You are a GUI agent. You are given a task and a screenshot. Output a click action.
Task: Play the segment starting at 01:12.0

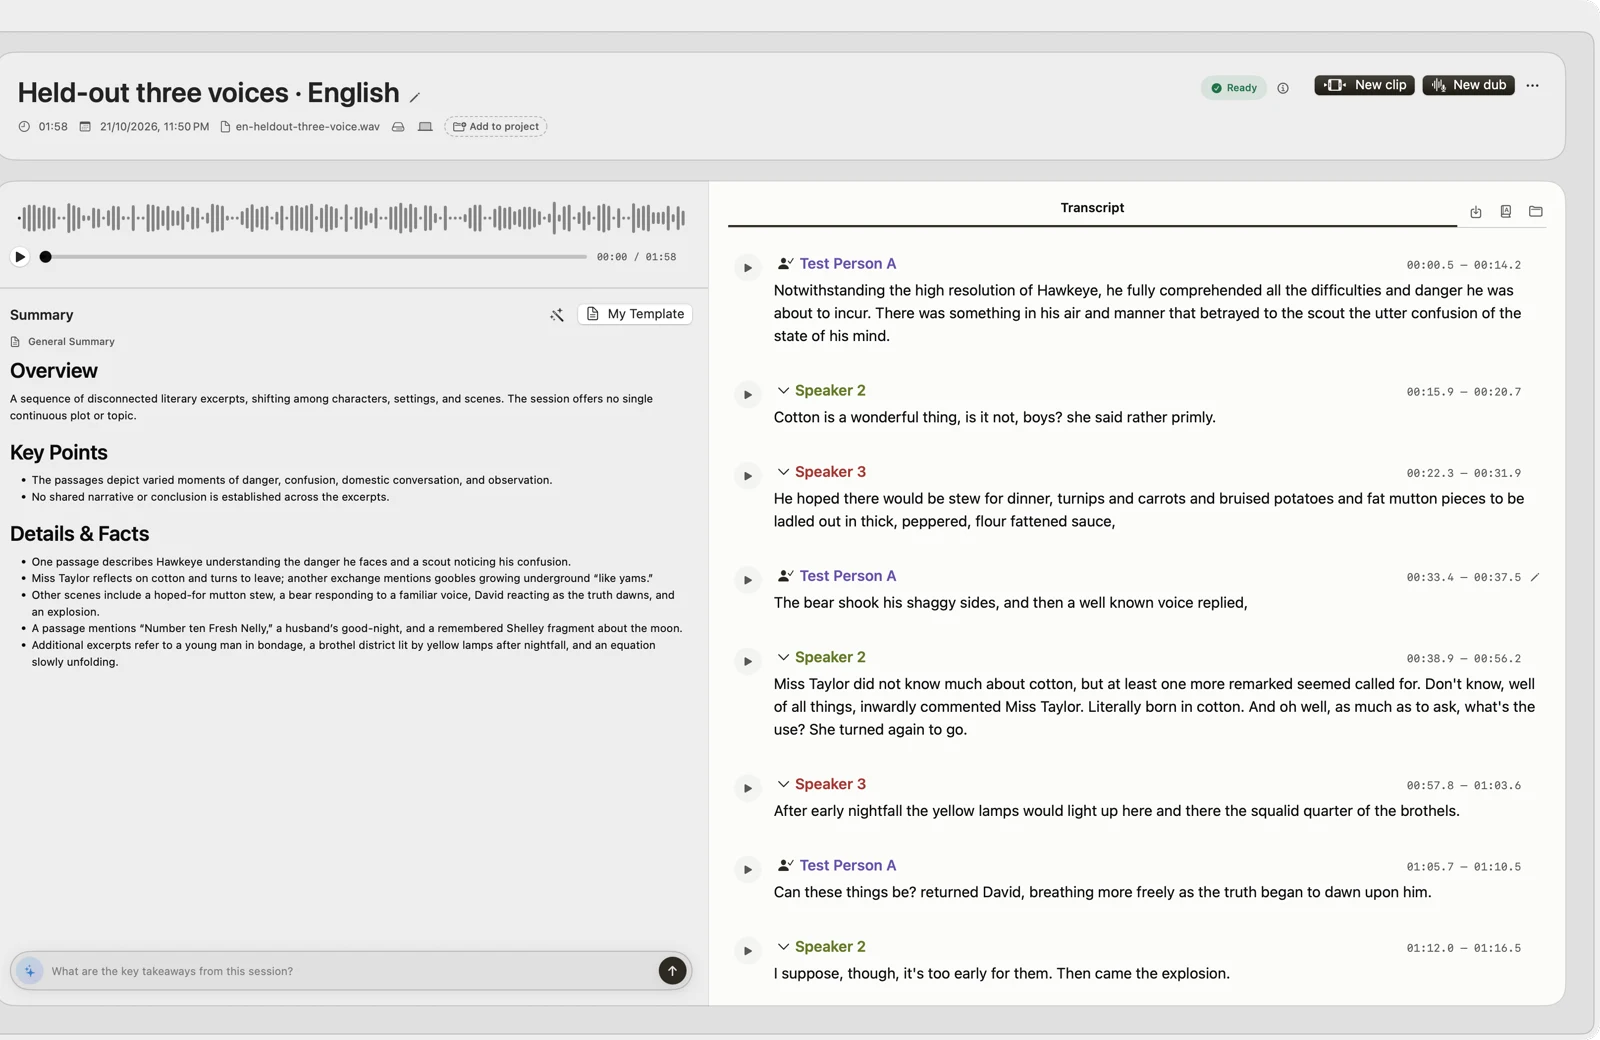coord(748,950)
